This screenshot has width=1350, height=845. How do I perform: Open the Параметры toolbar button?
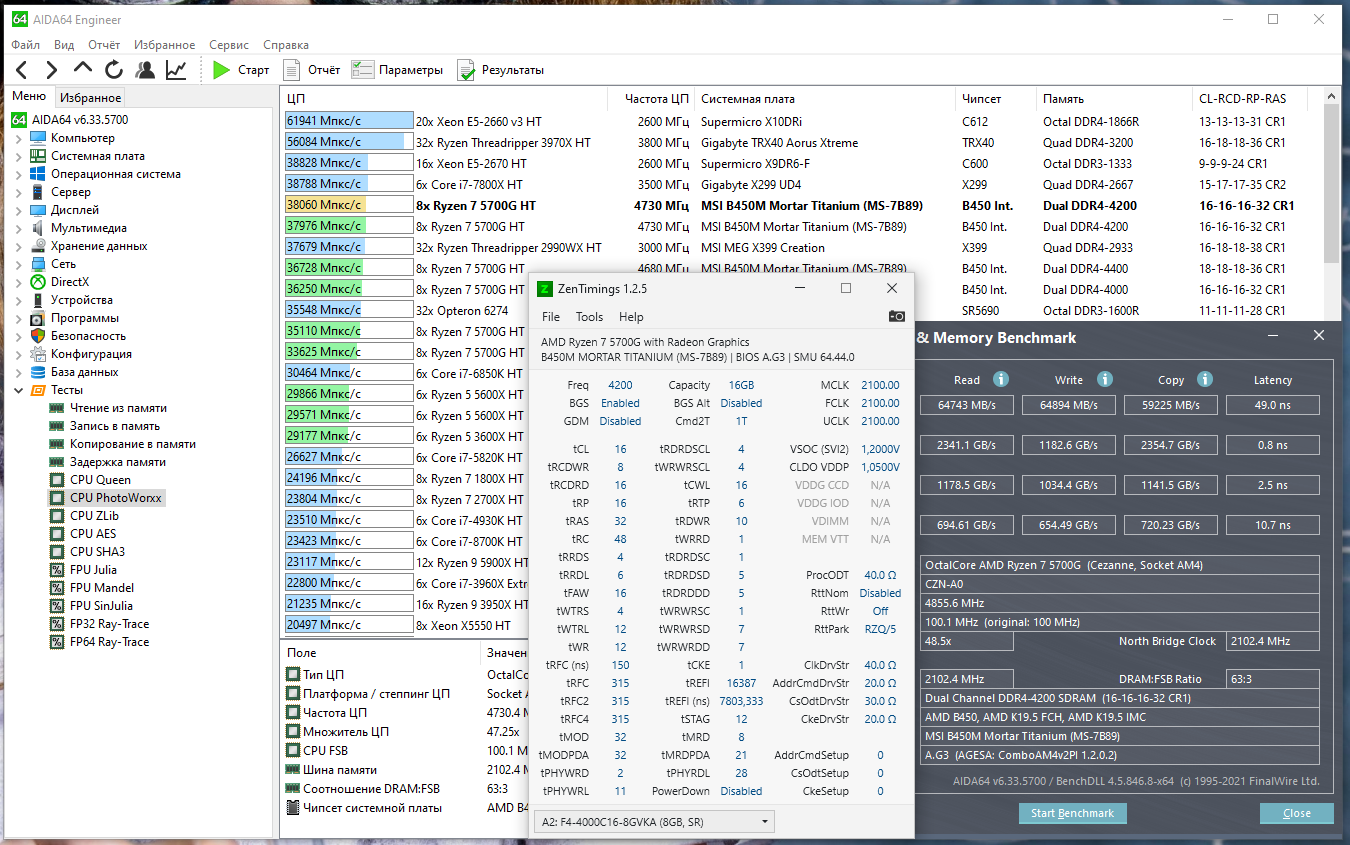(x=398, y=70)
